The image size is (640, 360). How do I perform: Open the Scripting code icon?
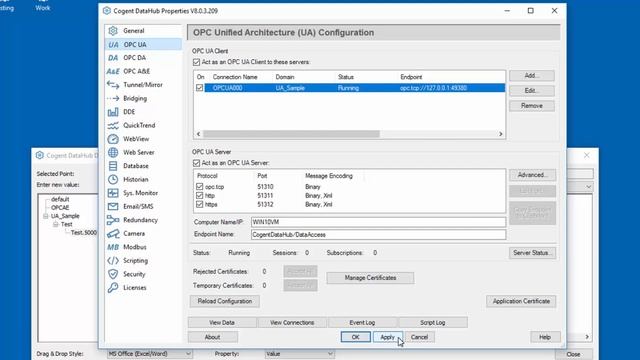pos(113,260)
